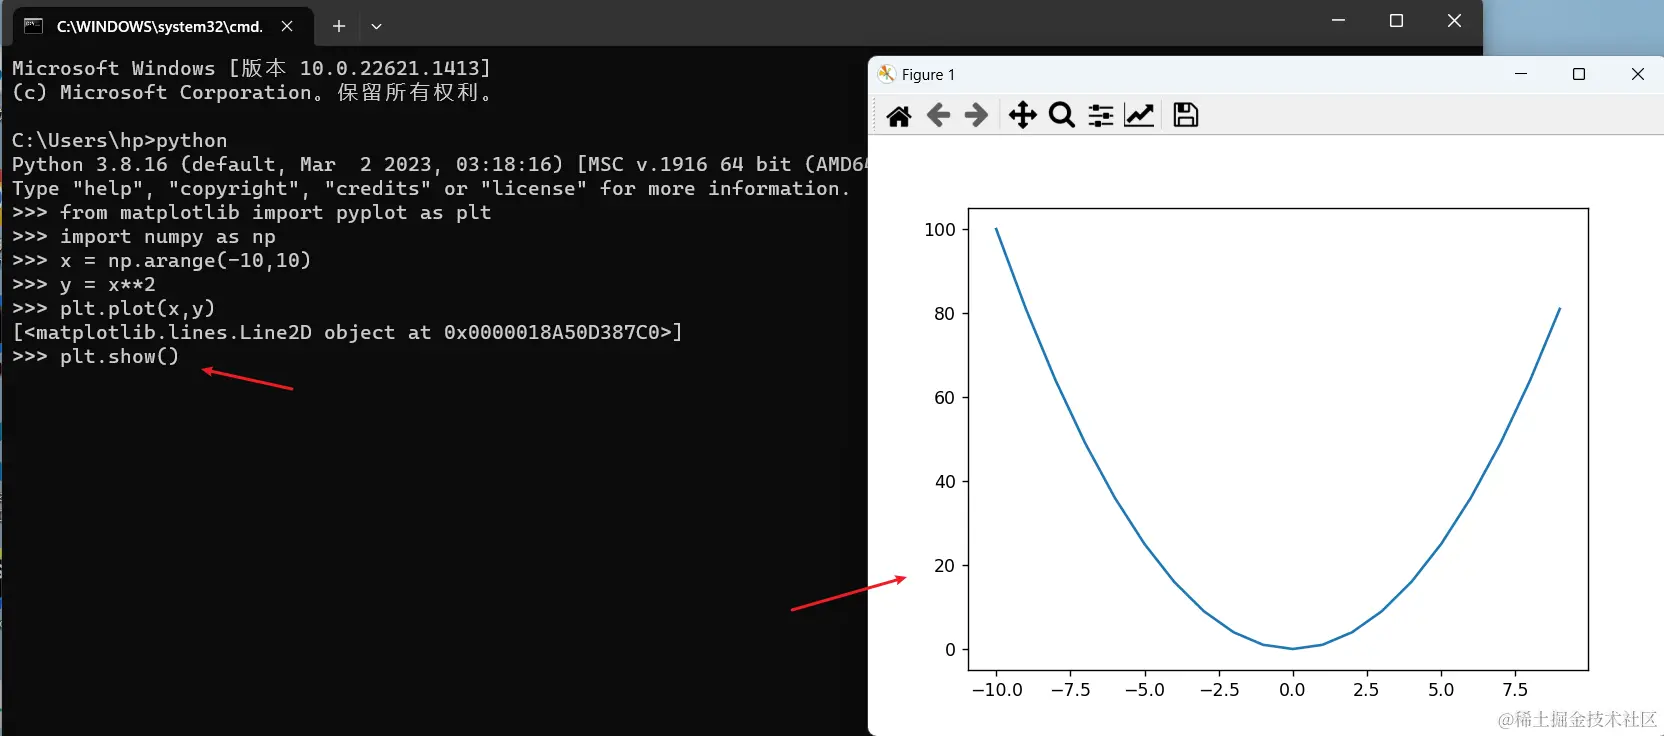Screen dimensions: 1664x736
Task: Close the cmd.exe terminal tab
Action: (x=287, y=26)
